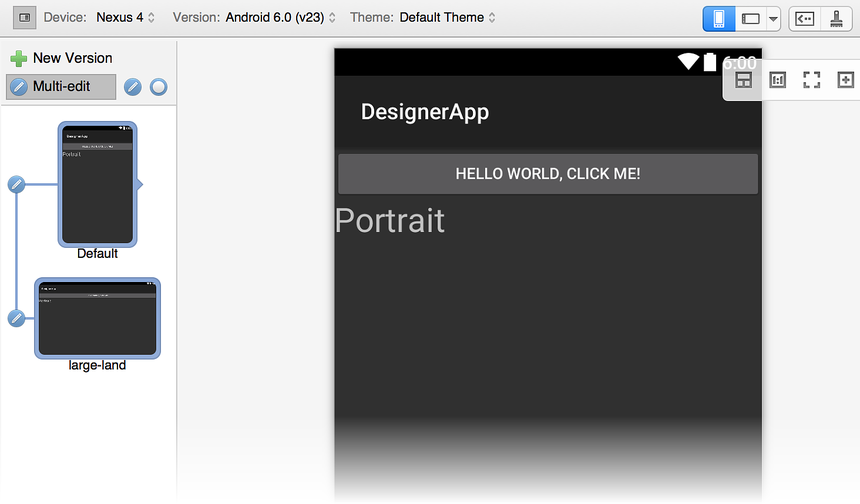Click the green plus New Version icon

click(x=18, y=58)
